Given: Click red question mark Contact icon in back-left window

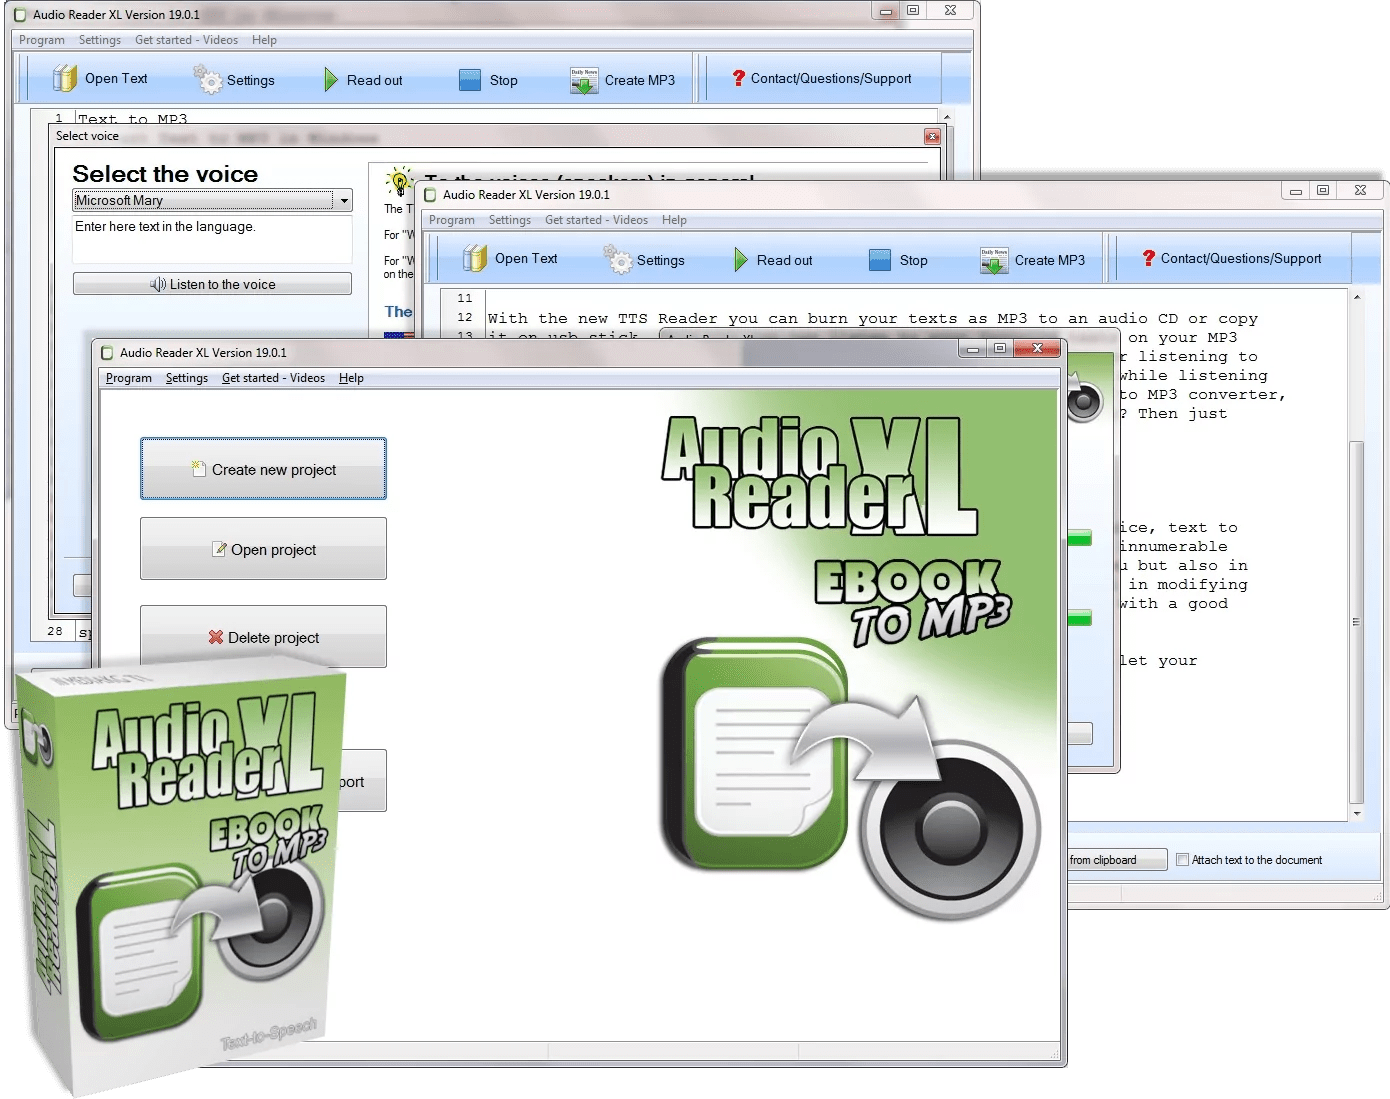Looking at the screenshot, I should pyautogui.click(x=739, y=78).
